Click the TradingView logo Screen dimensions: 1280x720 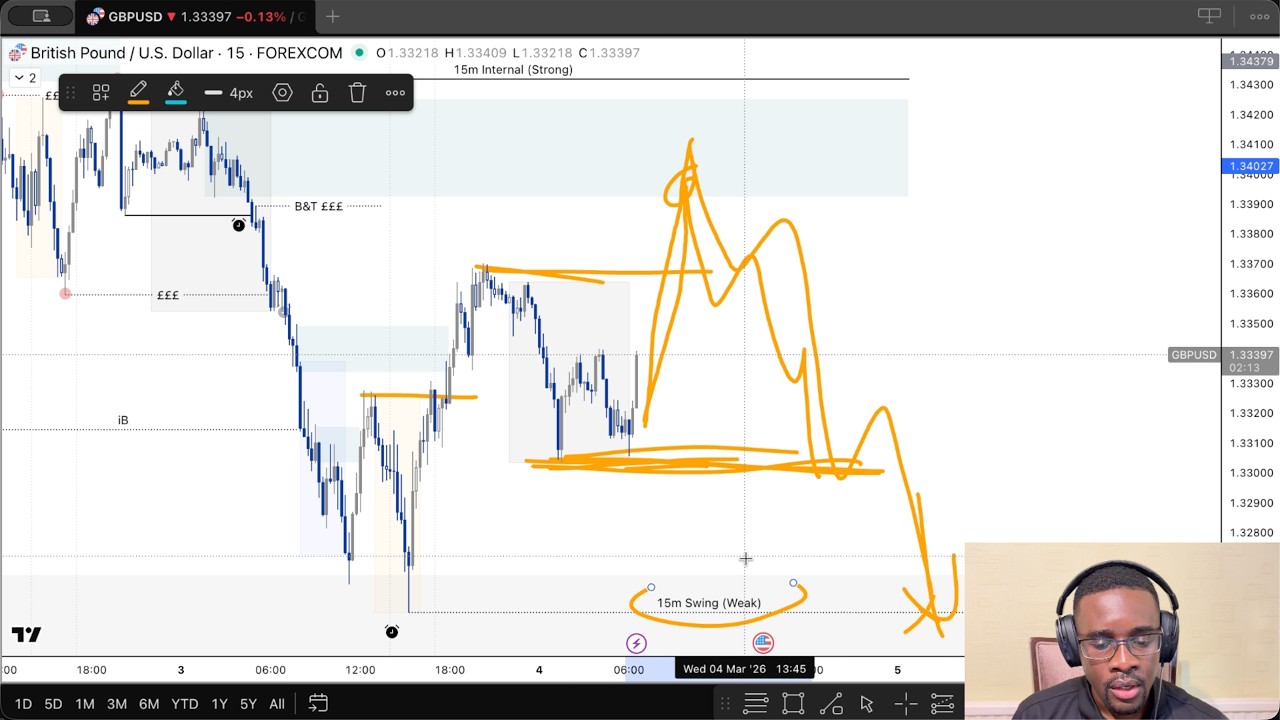click(x=27, y=634)
